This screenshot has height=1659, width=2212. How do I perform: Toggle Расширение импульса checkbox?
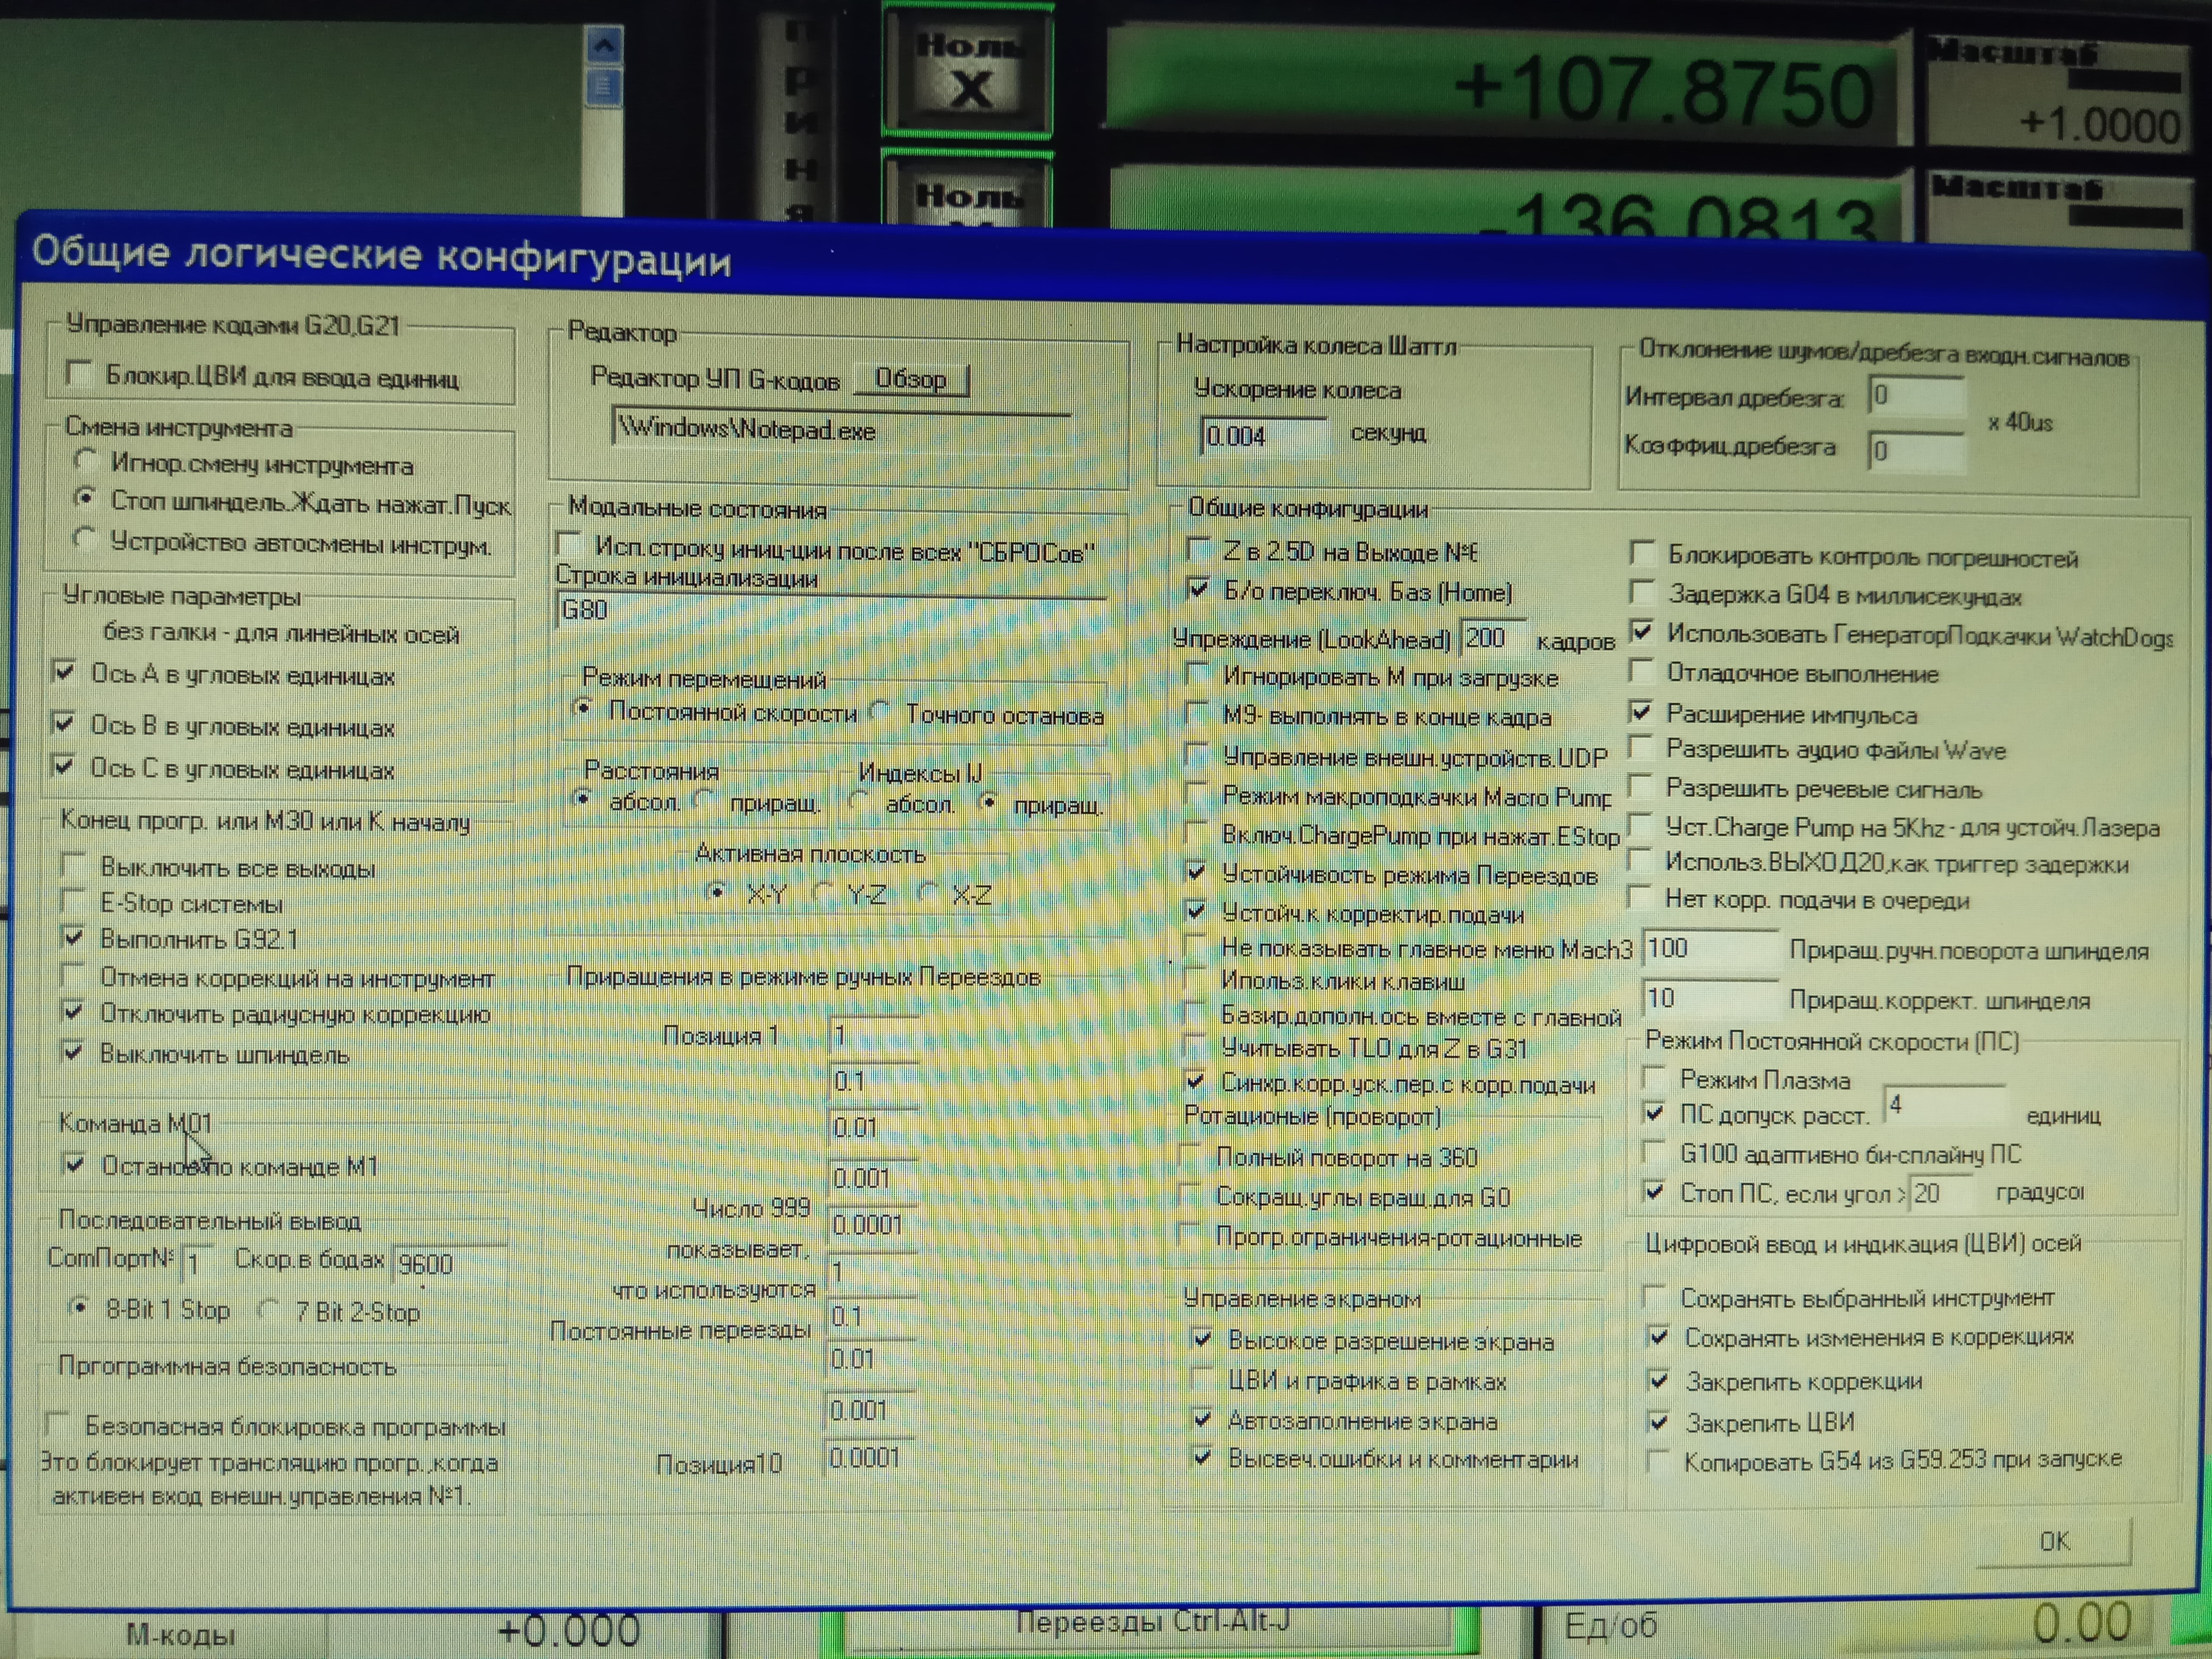[1641, 712]
